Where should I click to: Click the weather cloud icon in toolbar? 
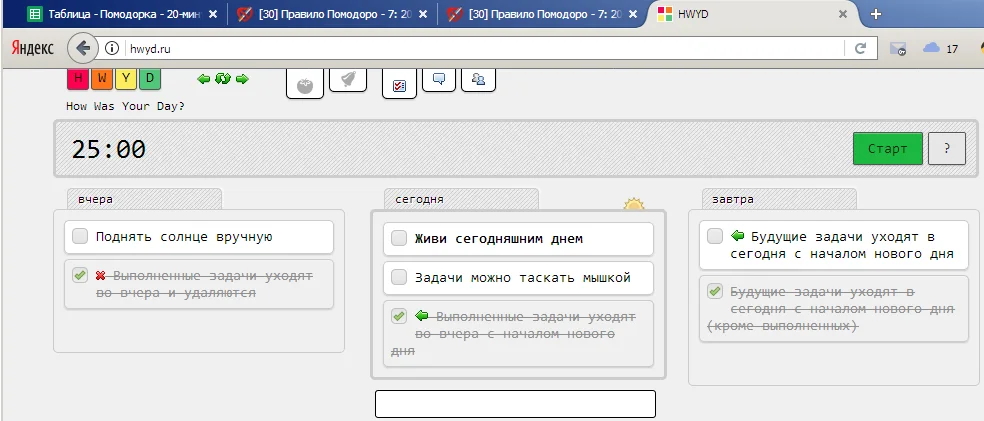(931, 48)
